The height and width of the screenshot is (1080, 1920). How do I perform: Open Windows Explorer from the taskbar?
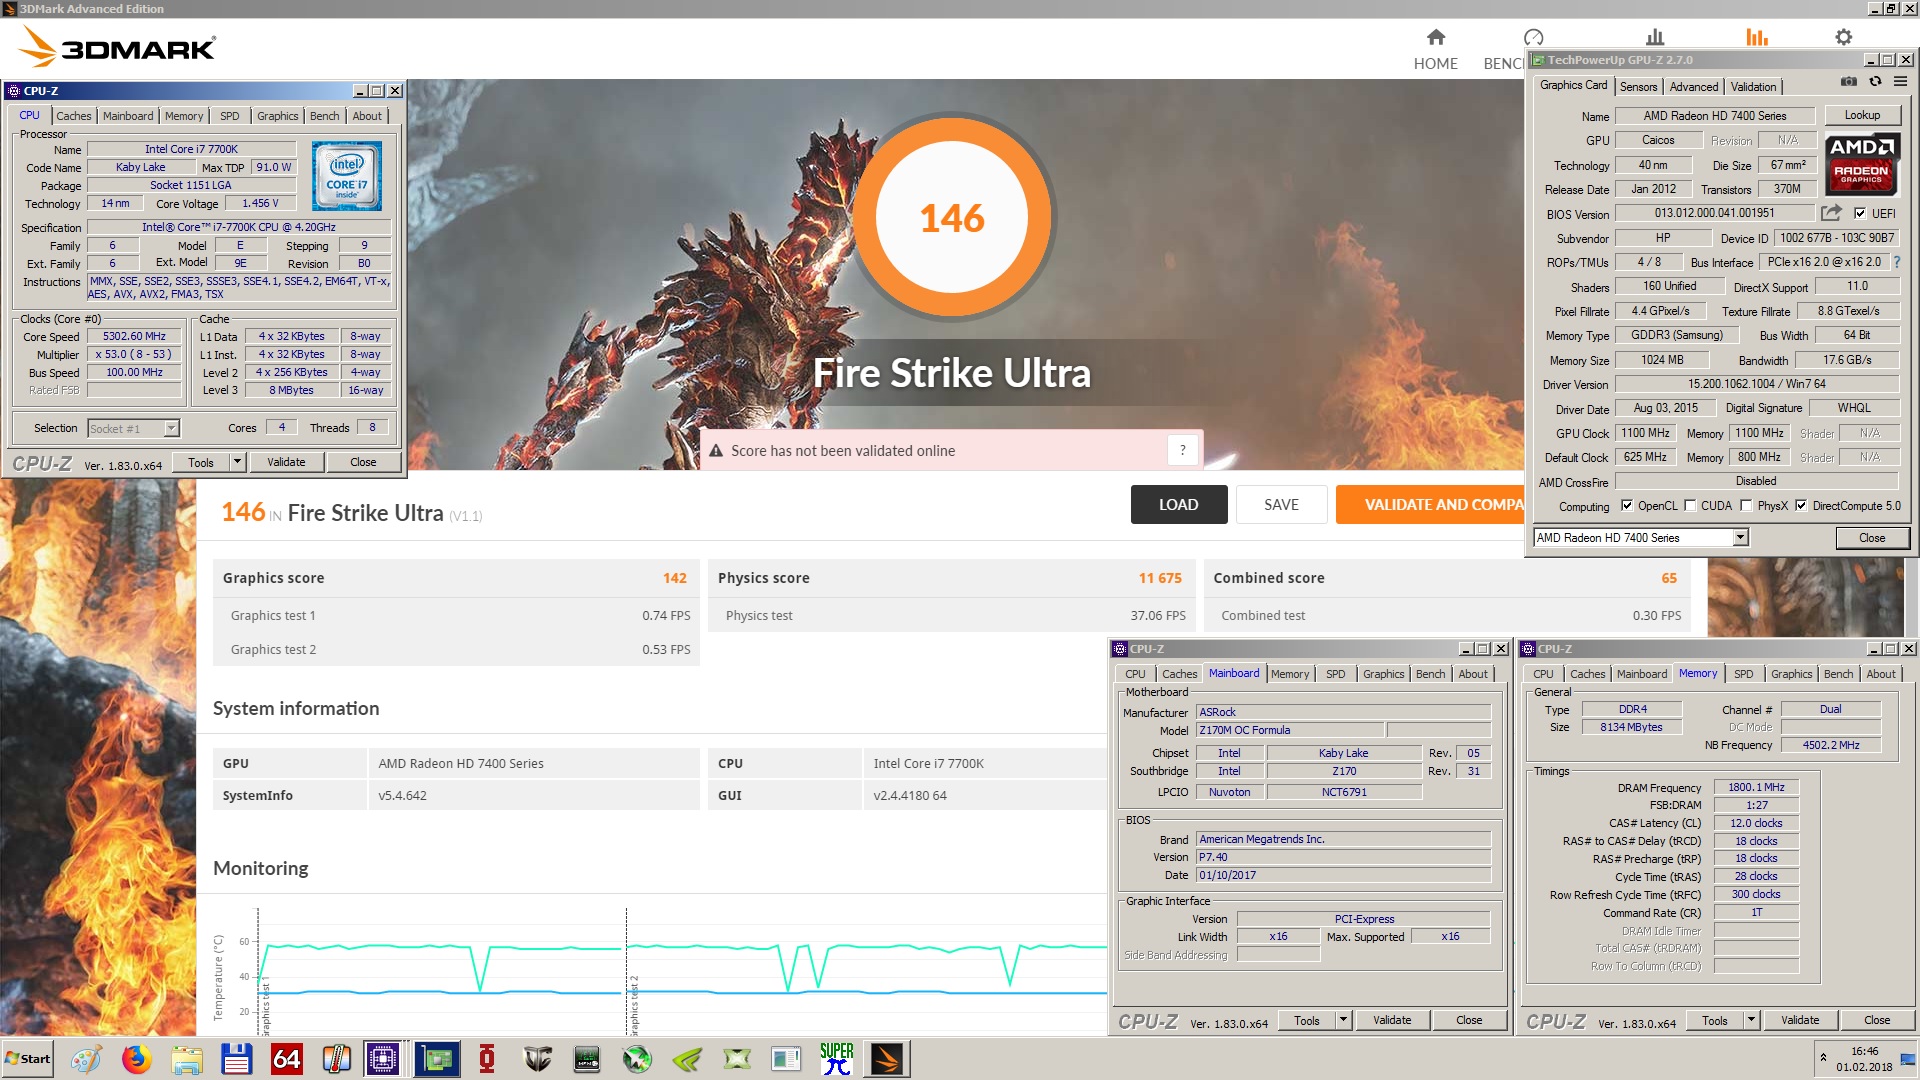pos(187,1059)
